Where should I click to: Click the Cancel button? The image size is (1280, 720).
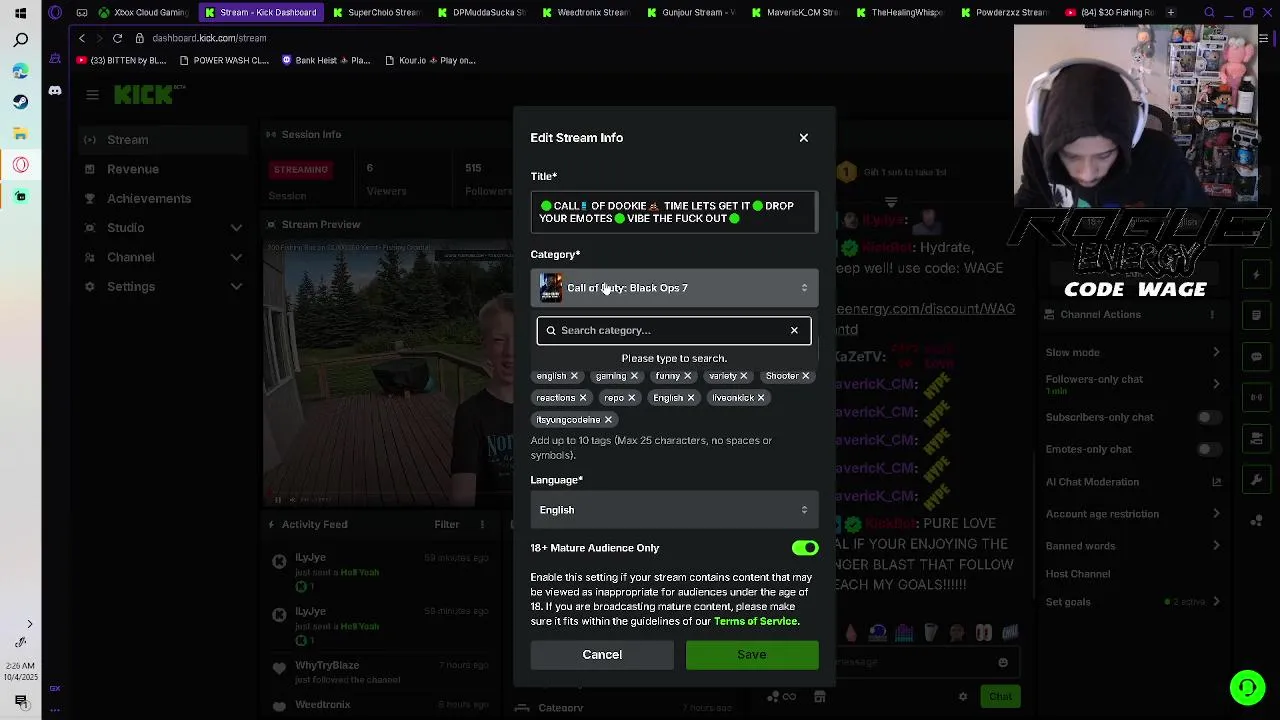point(602,655)
